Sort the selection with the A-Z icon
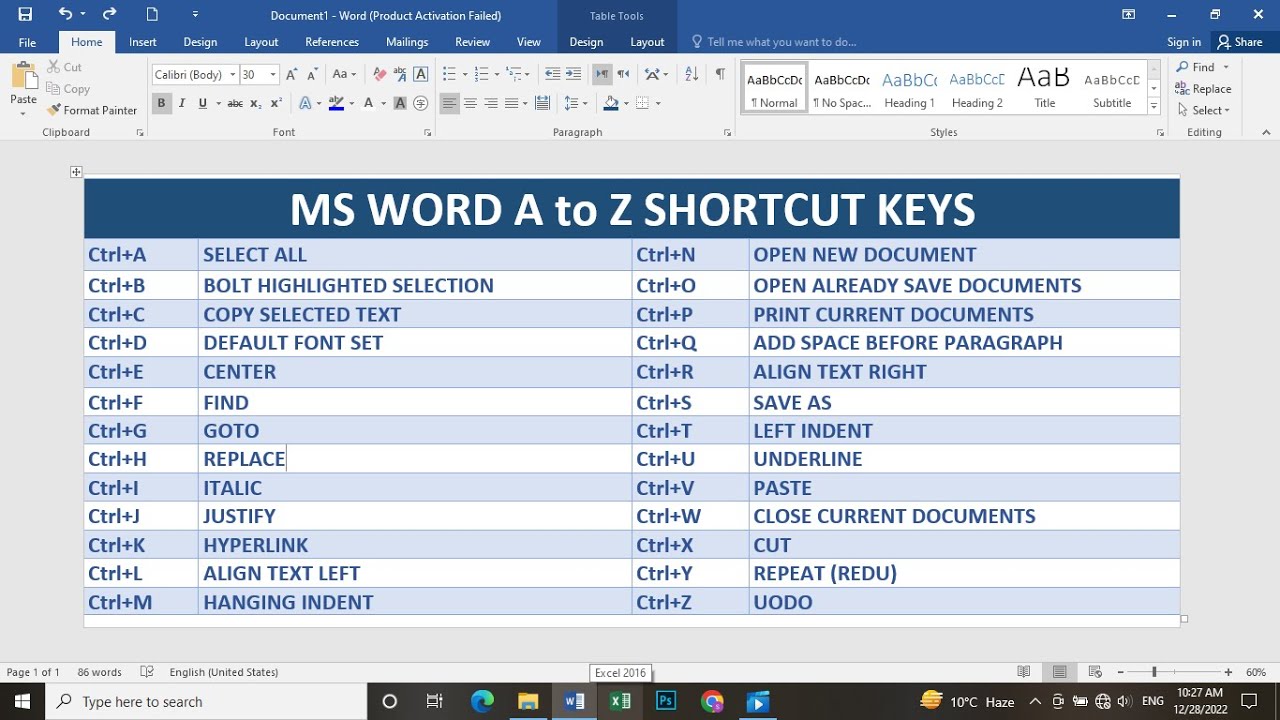Screen dimensions: 1280x720 tap(691, 74)
